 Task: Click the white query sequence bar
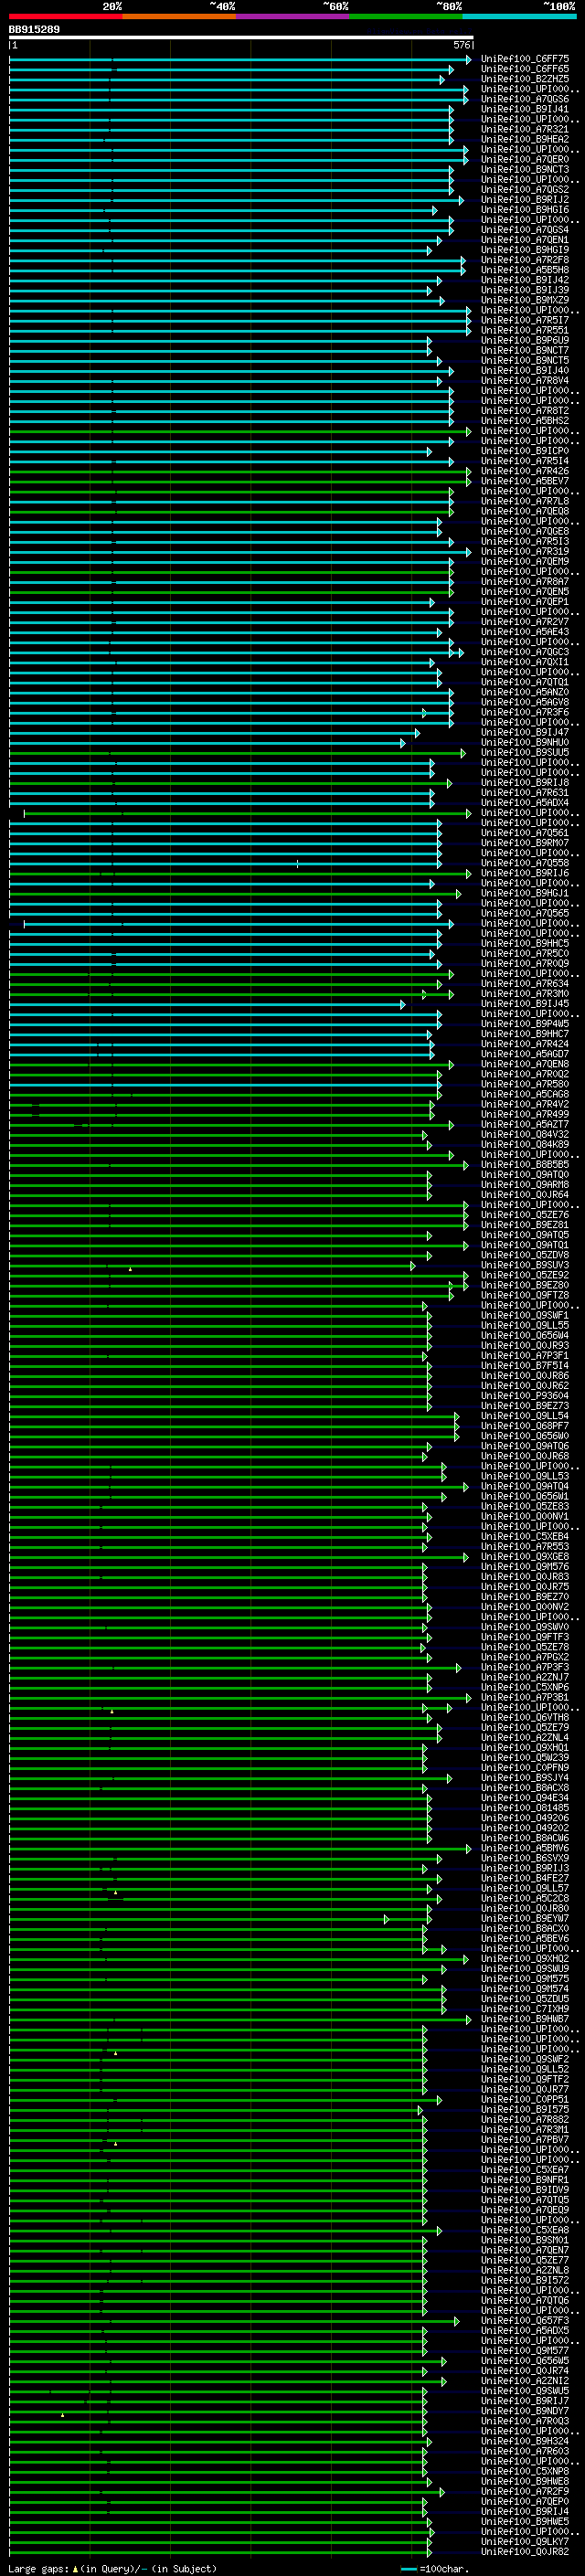241,38
